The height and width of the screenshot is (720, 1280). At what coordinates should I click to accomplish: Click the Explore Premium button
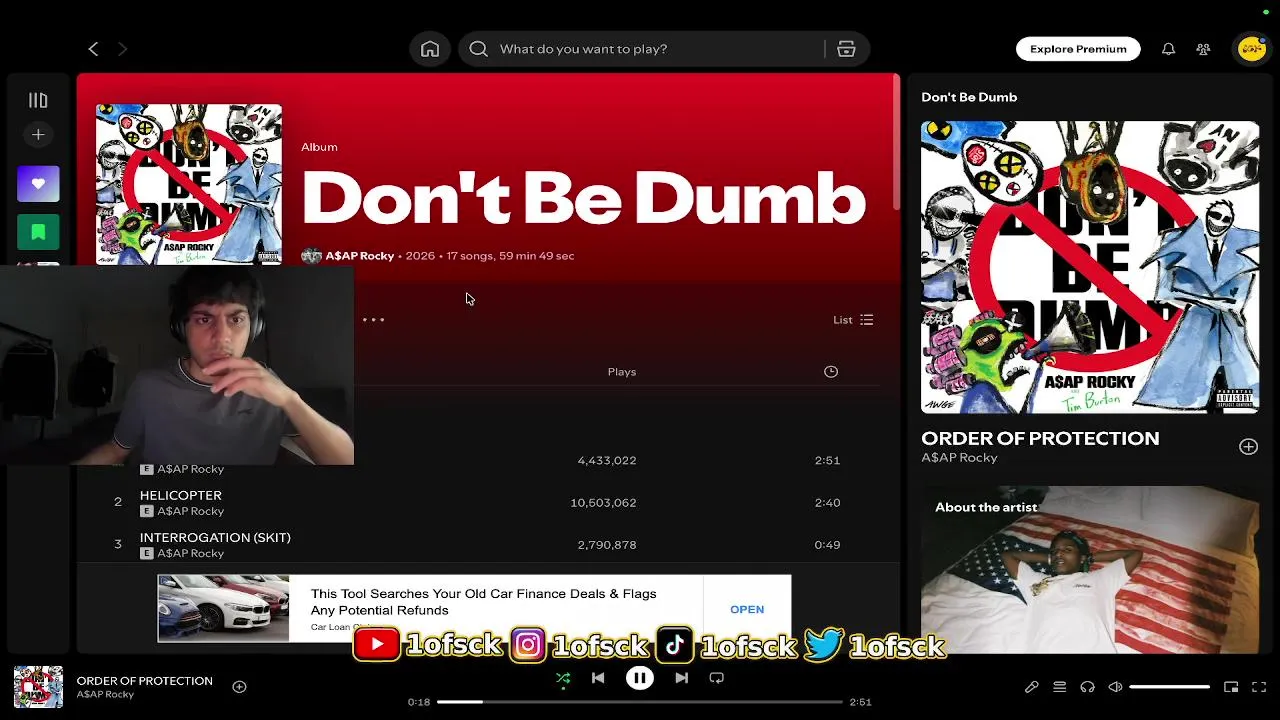1078,49
